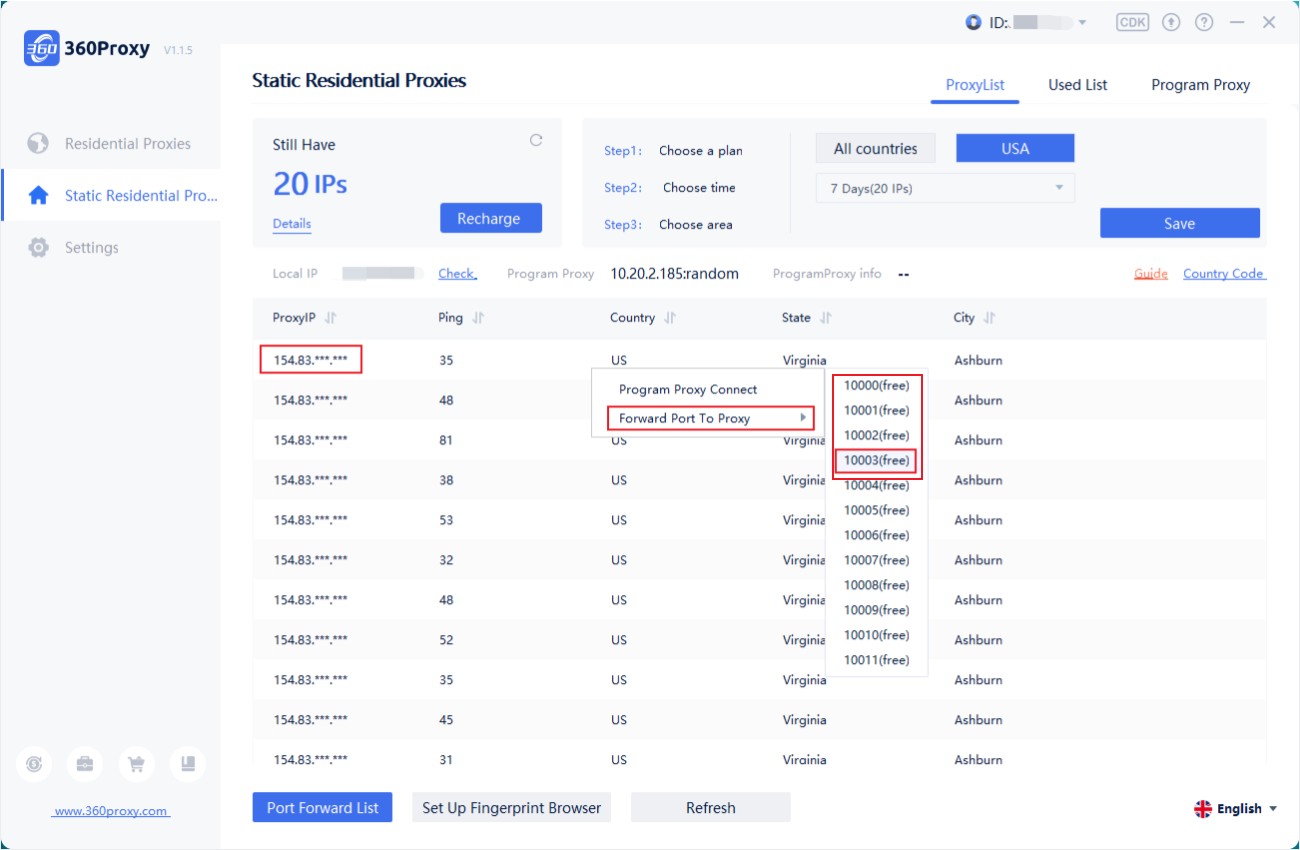Click the briefcase icon in the bottom sidebar
Viewport: 1300px width, 850px height.
tap(85, 765)
